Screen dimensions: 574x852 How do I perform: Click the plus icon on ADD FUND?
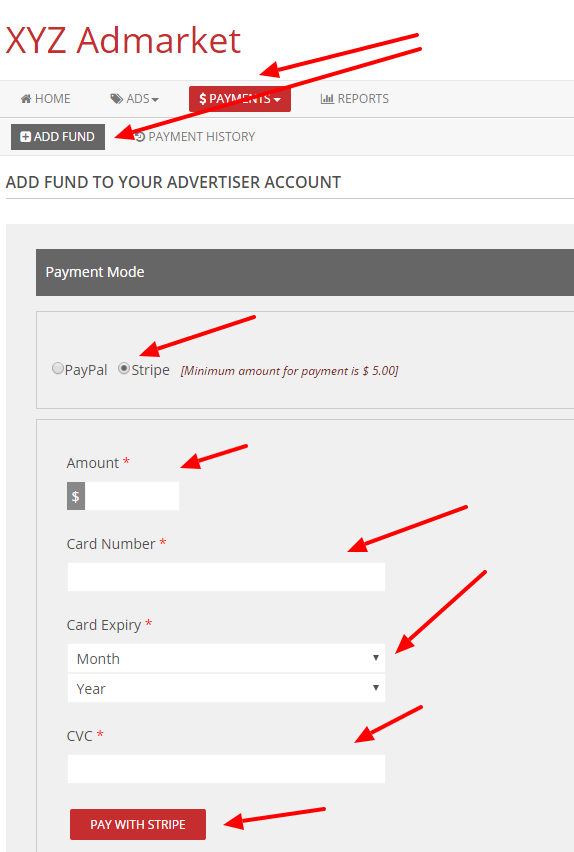pos(26,137)
